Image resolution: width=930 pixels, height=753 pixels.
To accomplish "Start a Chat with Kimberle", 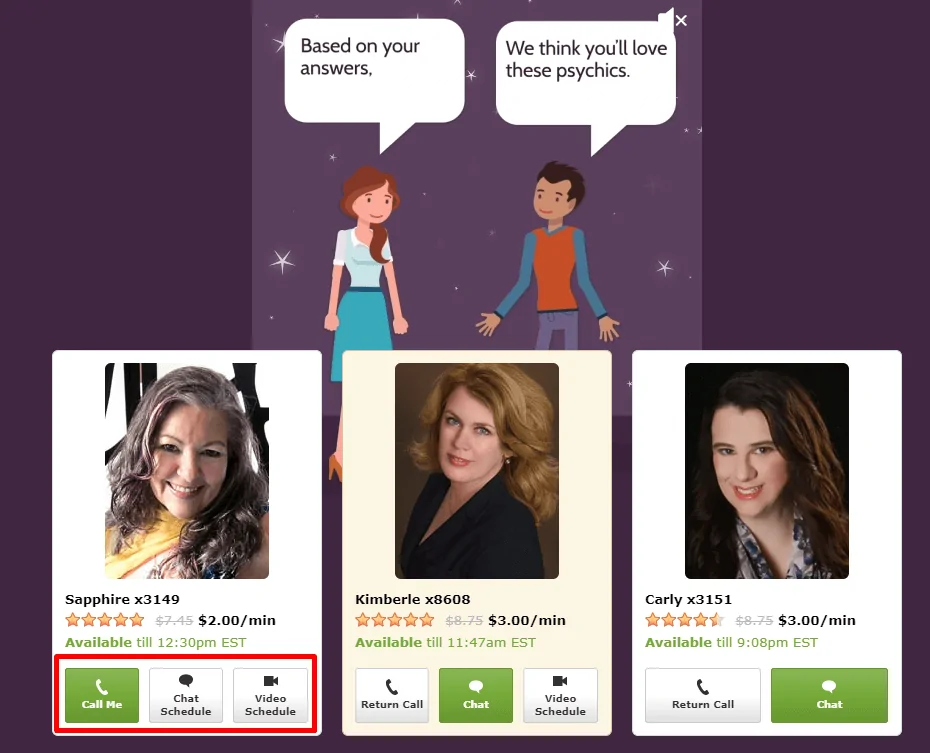I will [x=476, y=695].
